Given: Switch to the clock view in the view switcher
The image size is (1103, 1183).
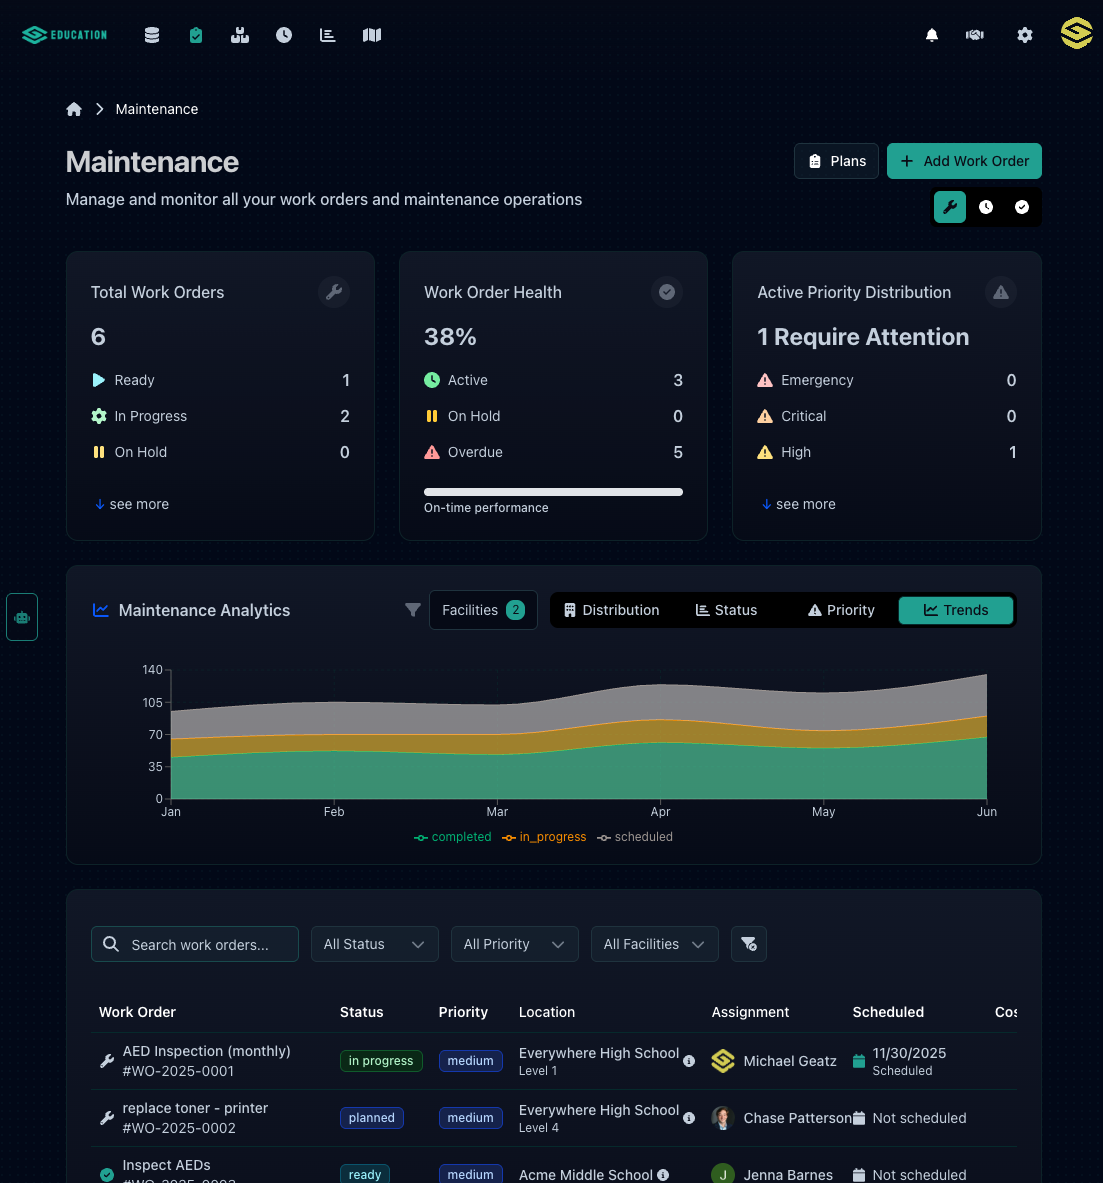Looking at the screenshot, I should point(985,207).
